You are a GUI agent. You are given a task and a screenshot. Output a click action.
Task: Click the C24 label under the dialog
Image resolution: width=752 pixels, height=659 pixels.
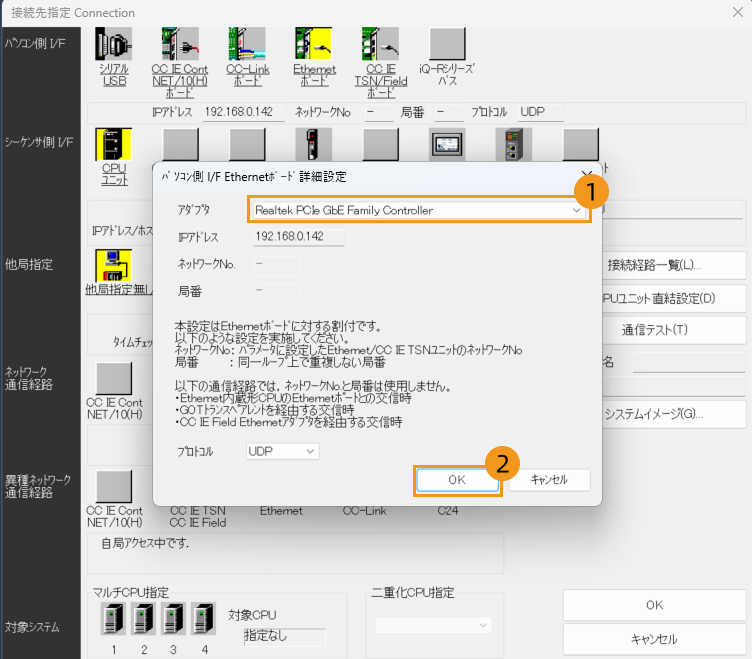447,511
